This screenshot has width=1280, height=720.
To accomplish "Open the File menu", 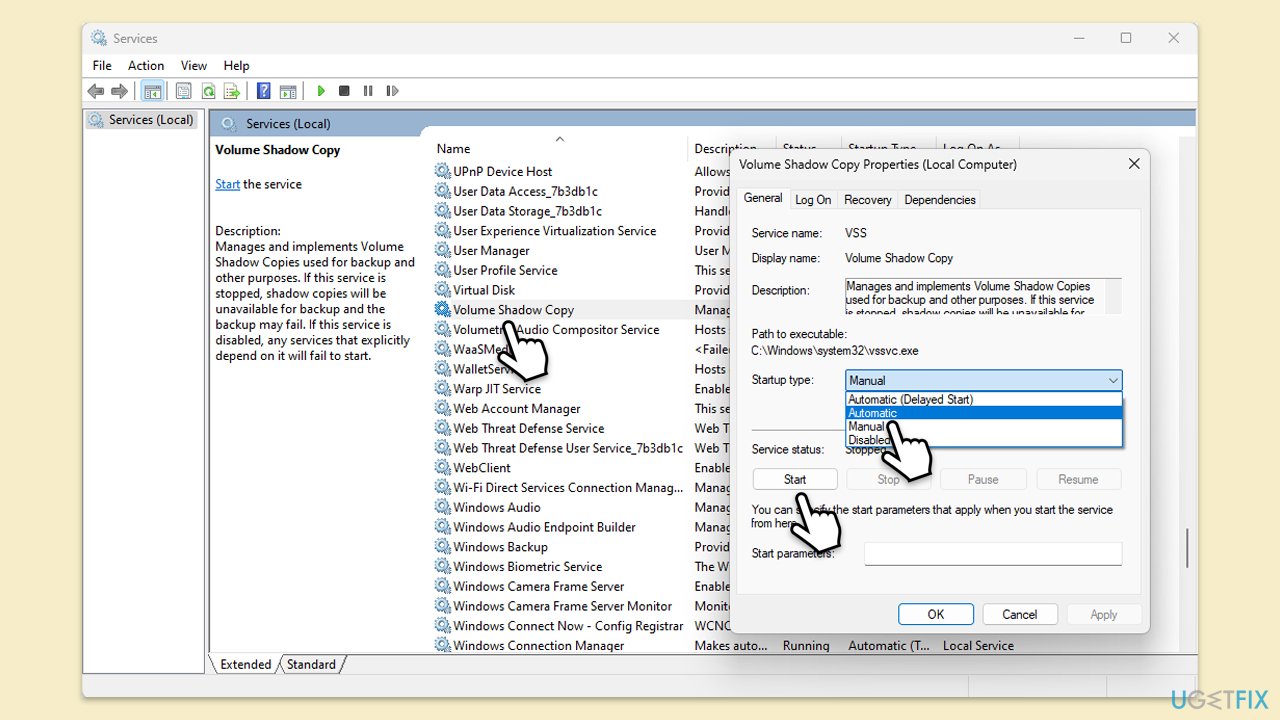I will (x=102, y=65).
